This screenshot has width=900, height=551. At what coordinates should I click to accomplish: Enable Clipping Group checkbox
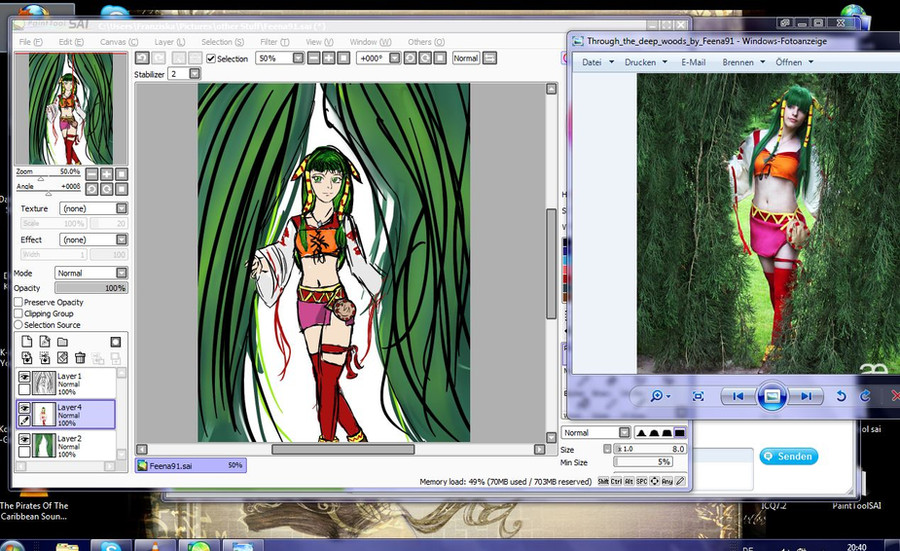18,313
